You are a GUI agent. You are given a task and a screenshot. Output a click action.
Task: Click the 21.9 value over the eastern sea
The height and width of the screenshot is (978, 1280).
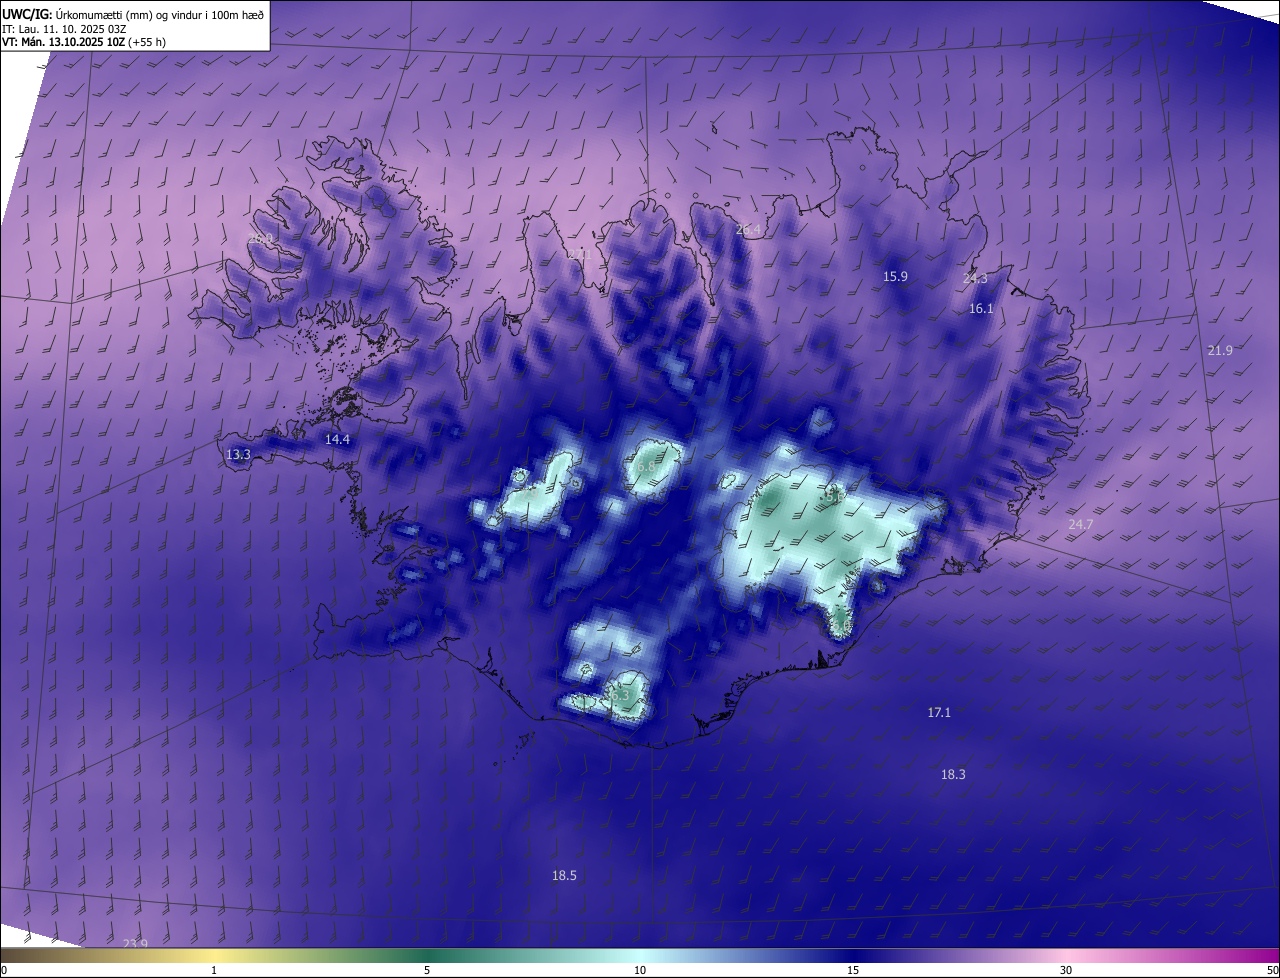click(1220, 351)
